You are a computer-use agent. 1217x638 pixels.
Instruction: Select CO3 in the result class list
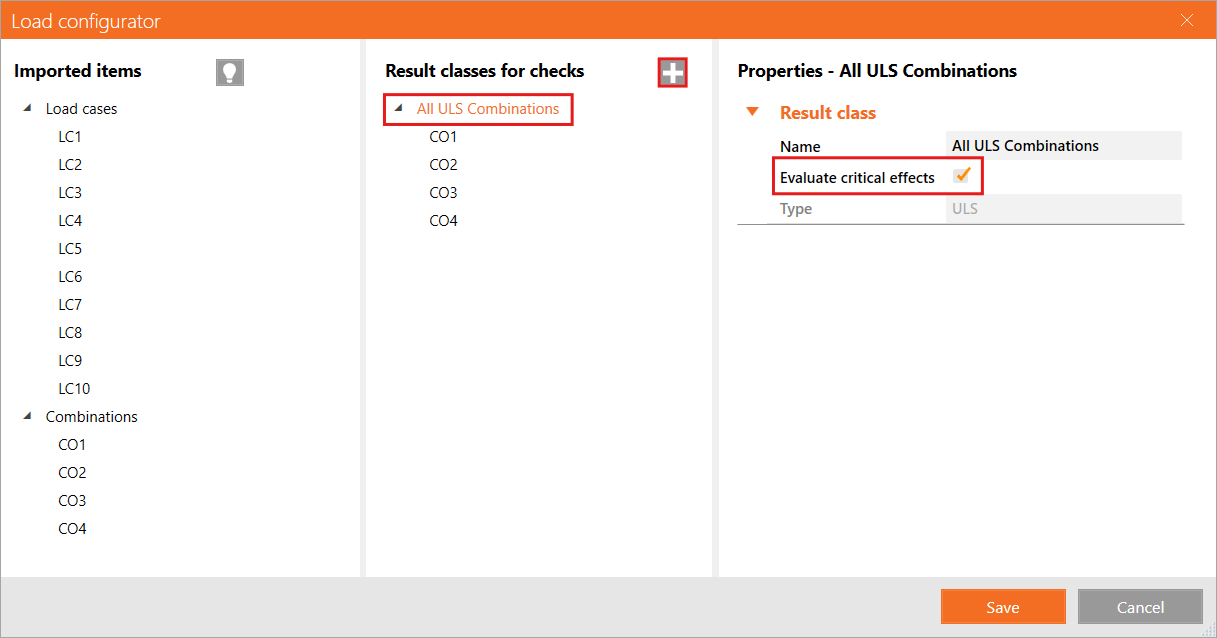click(x=443, y=193)
